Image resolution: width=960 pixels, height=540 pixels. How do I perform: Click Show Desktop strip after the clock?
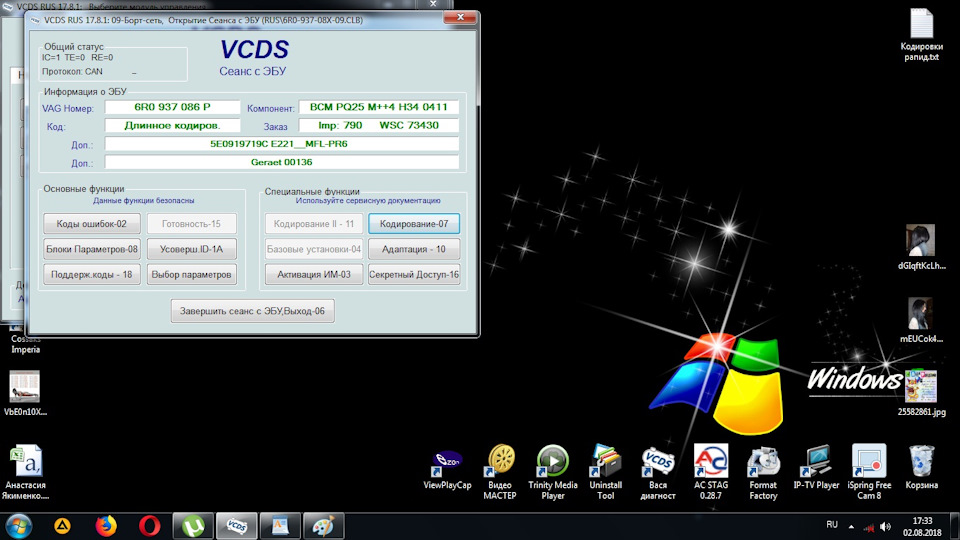pyautogui.click(x=954, y=526)
